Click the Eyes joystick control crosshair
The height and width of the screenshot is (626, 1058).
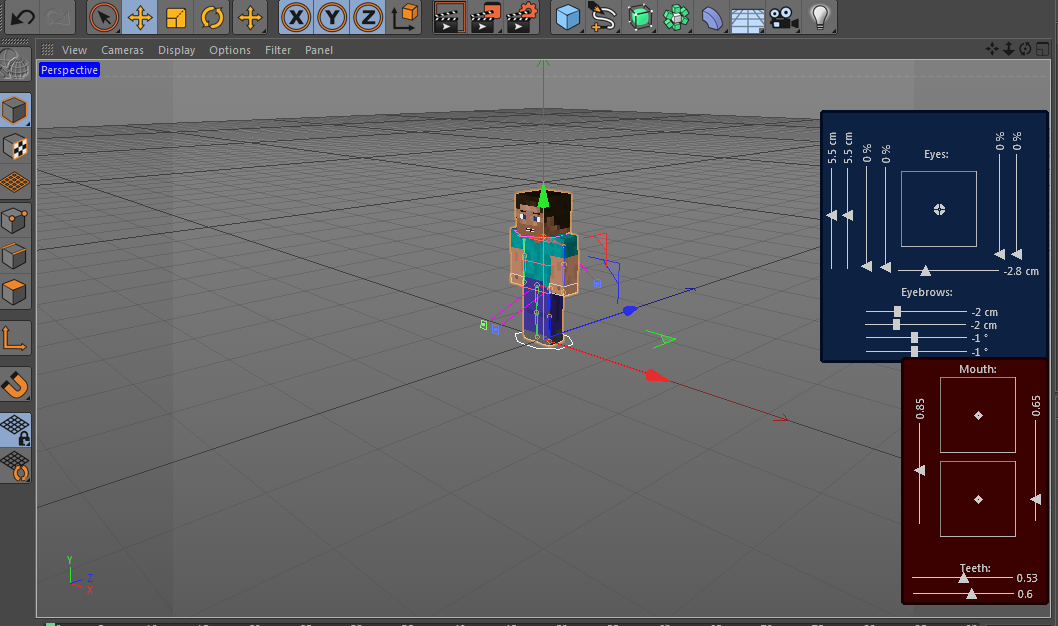coord(939,210)
